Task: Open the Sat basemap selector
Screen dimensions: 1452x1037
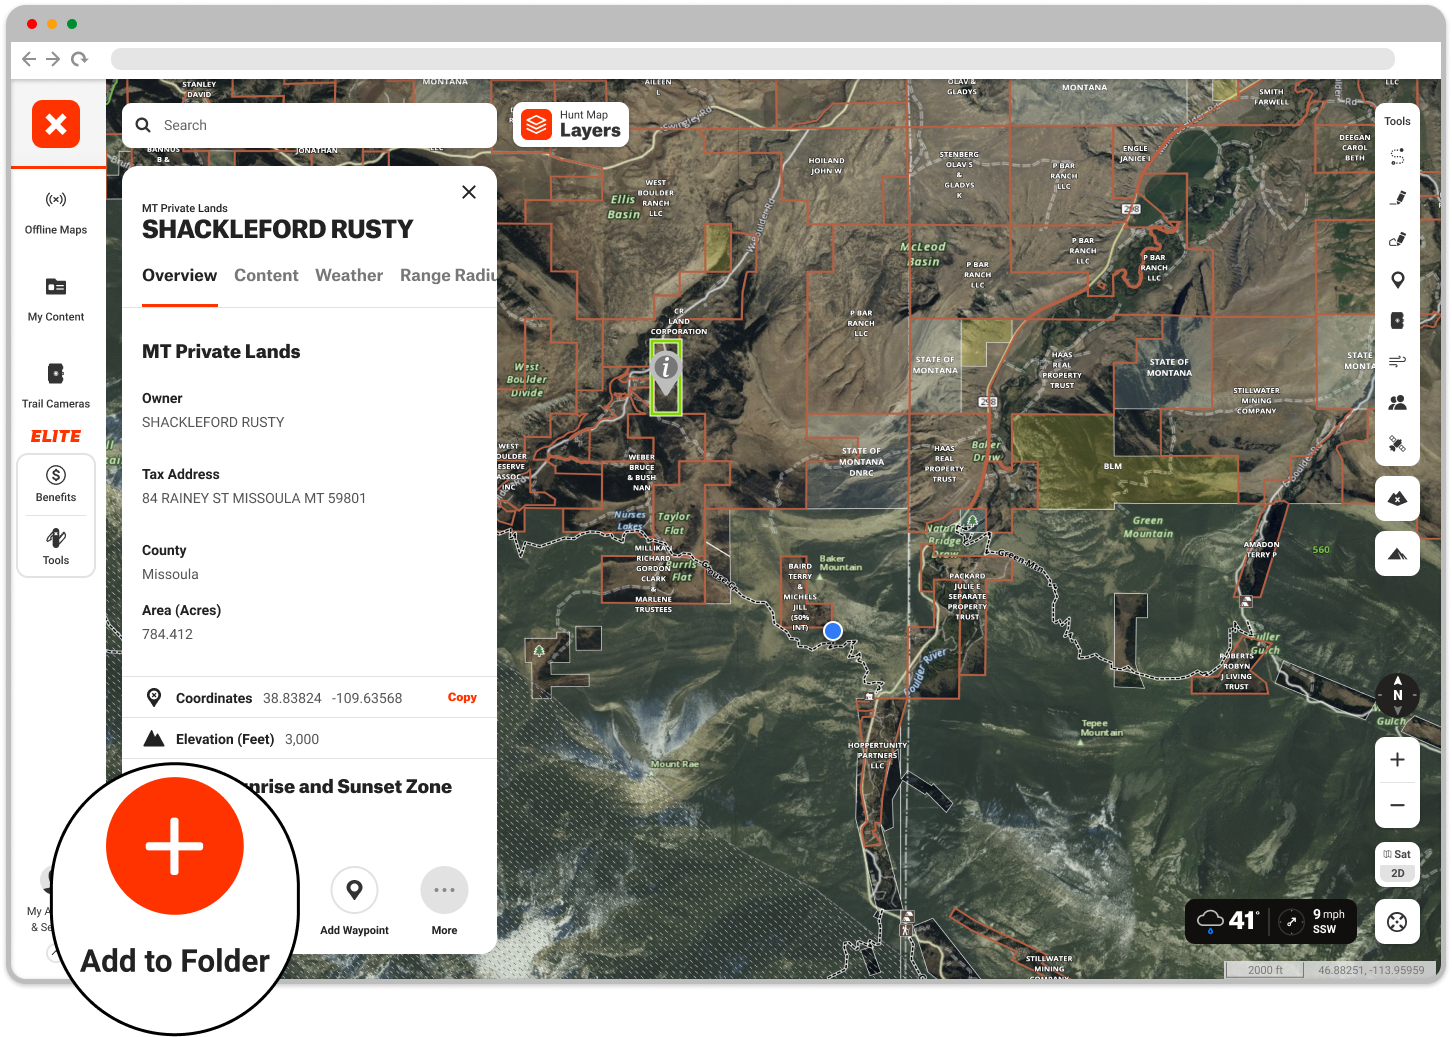Action: (1397, 854)
